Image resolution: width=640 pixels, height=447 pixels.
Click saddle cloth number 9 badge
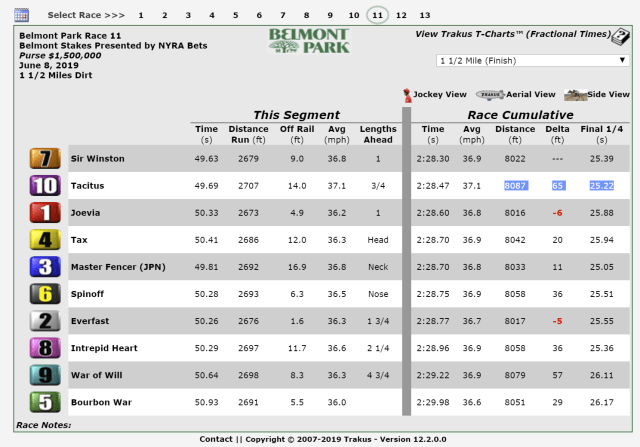(x=45, y=375)
